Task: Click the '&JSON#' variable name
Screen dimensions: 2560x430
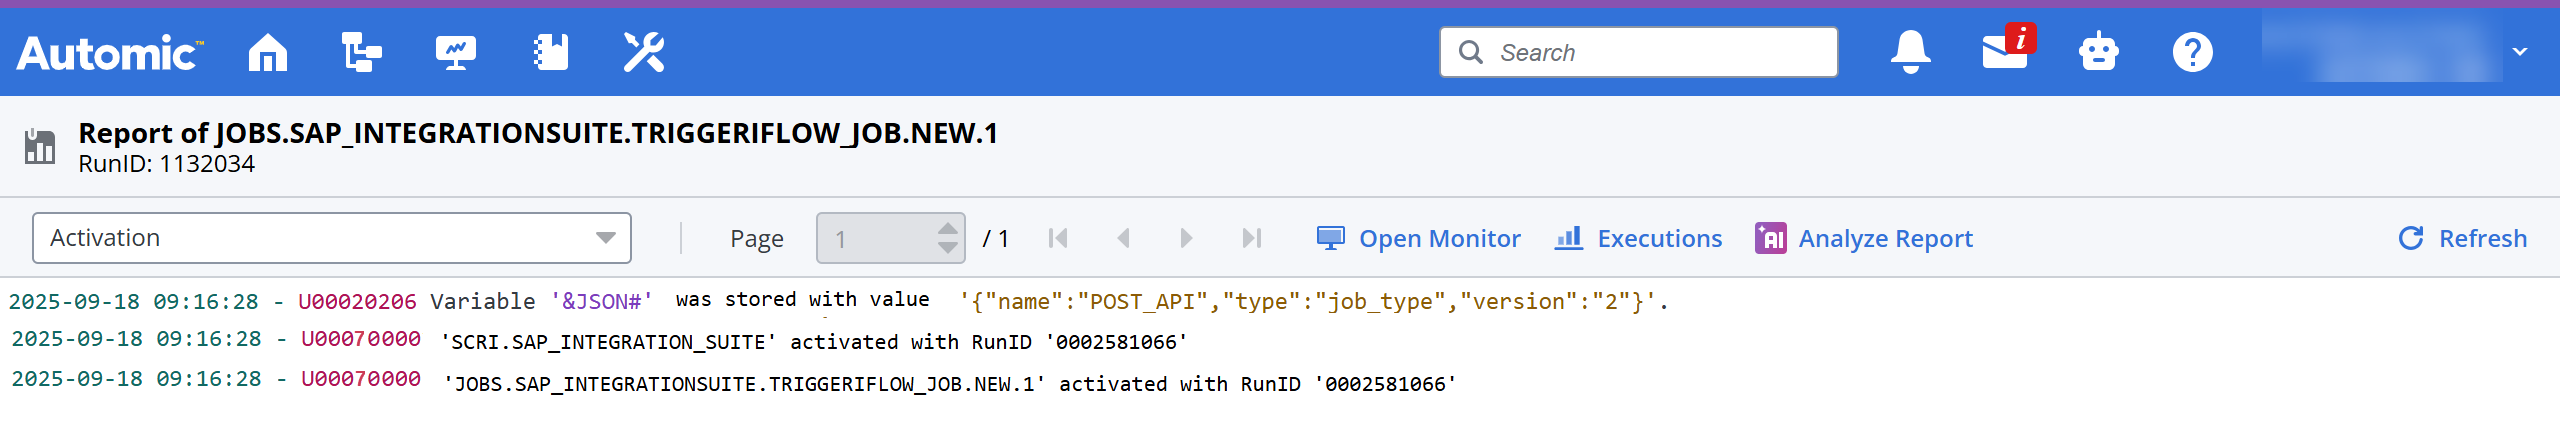Action: 602,301
